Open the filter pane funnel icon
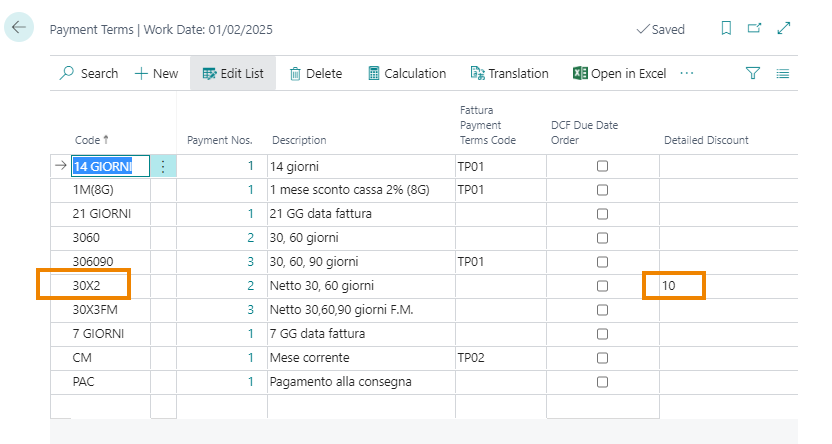 (752, 73)
